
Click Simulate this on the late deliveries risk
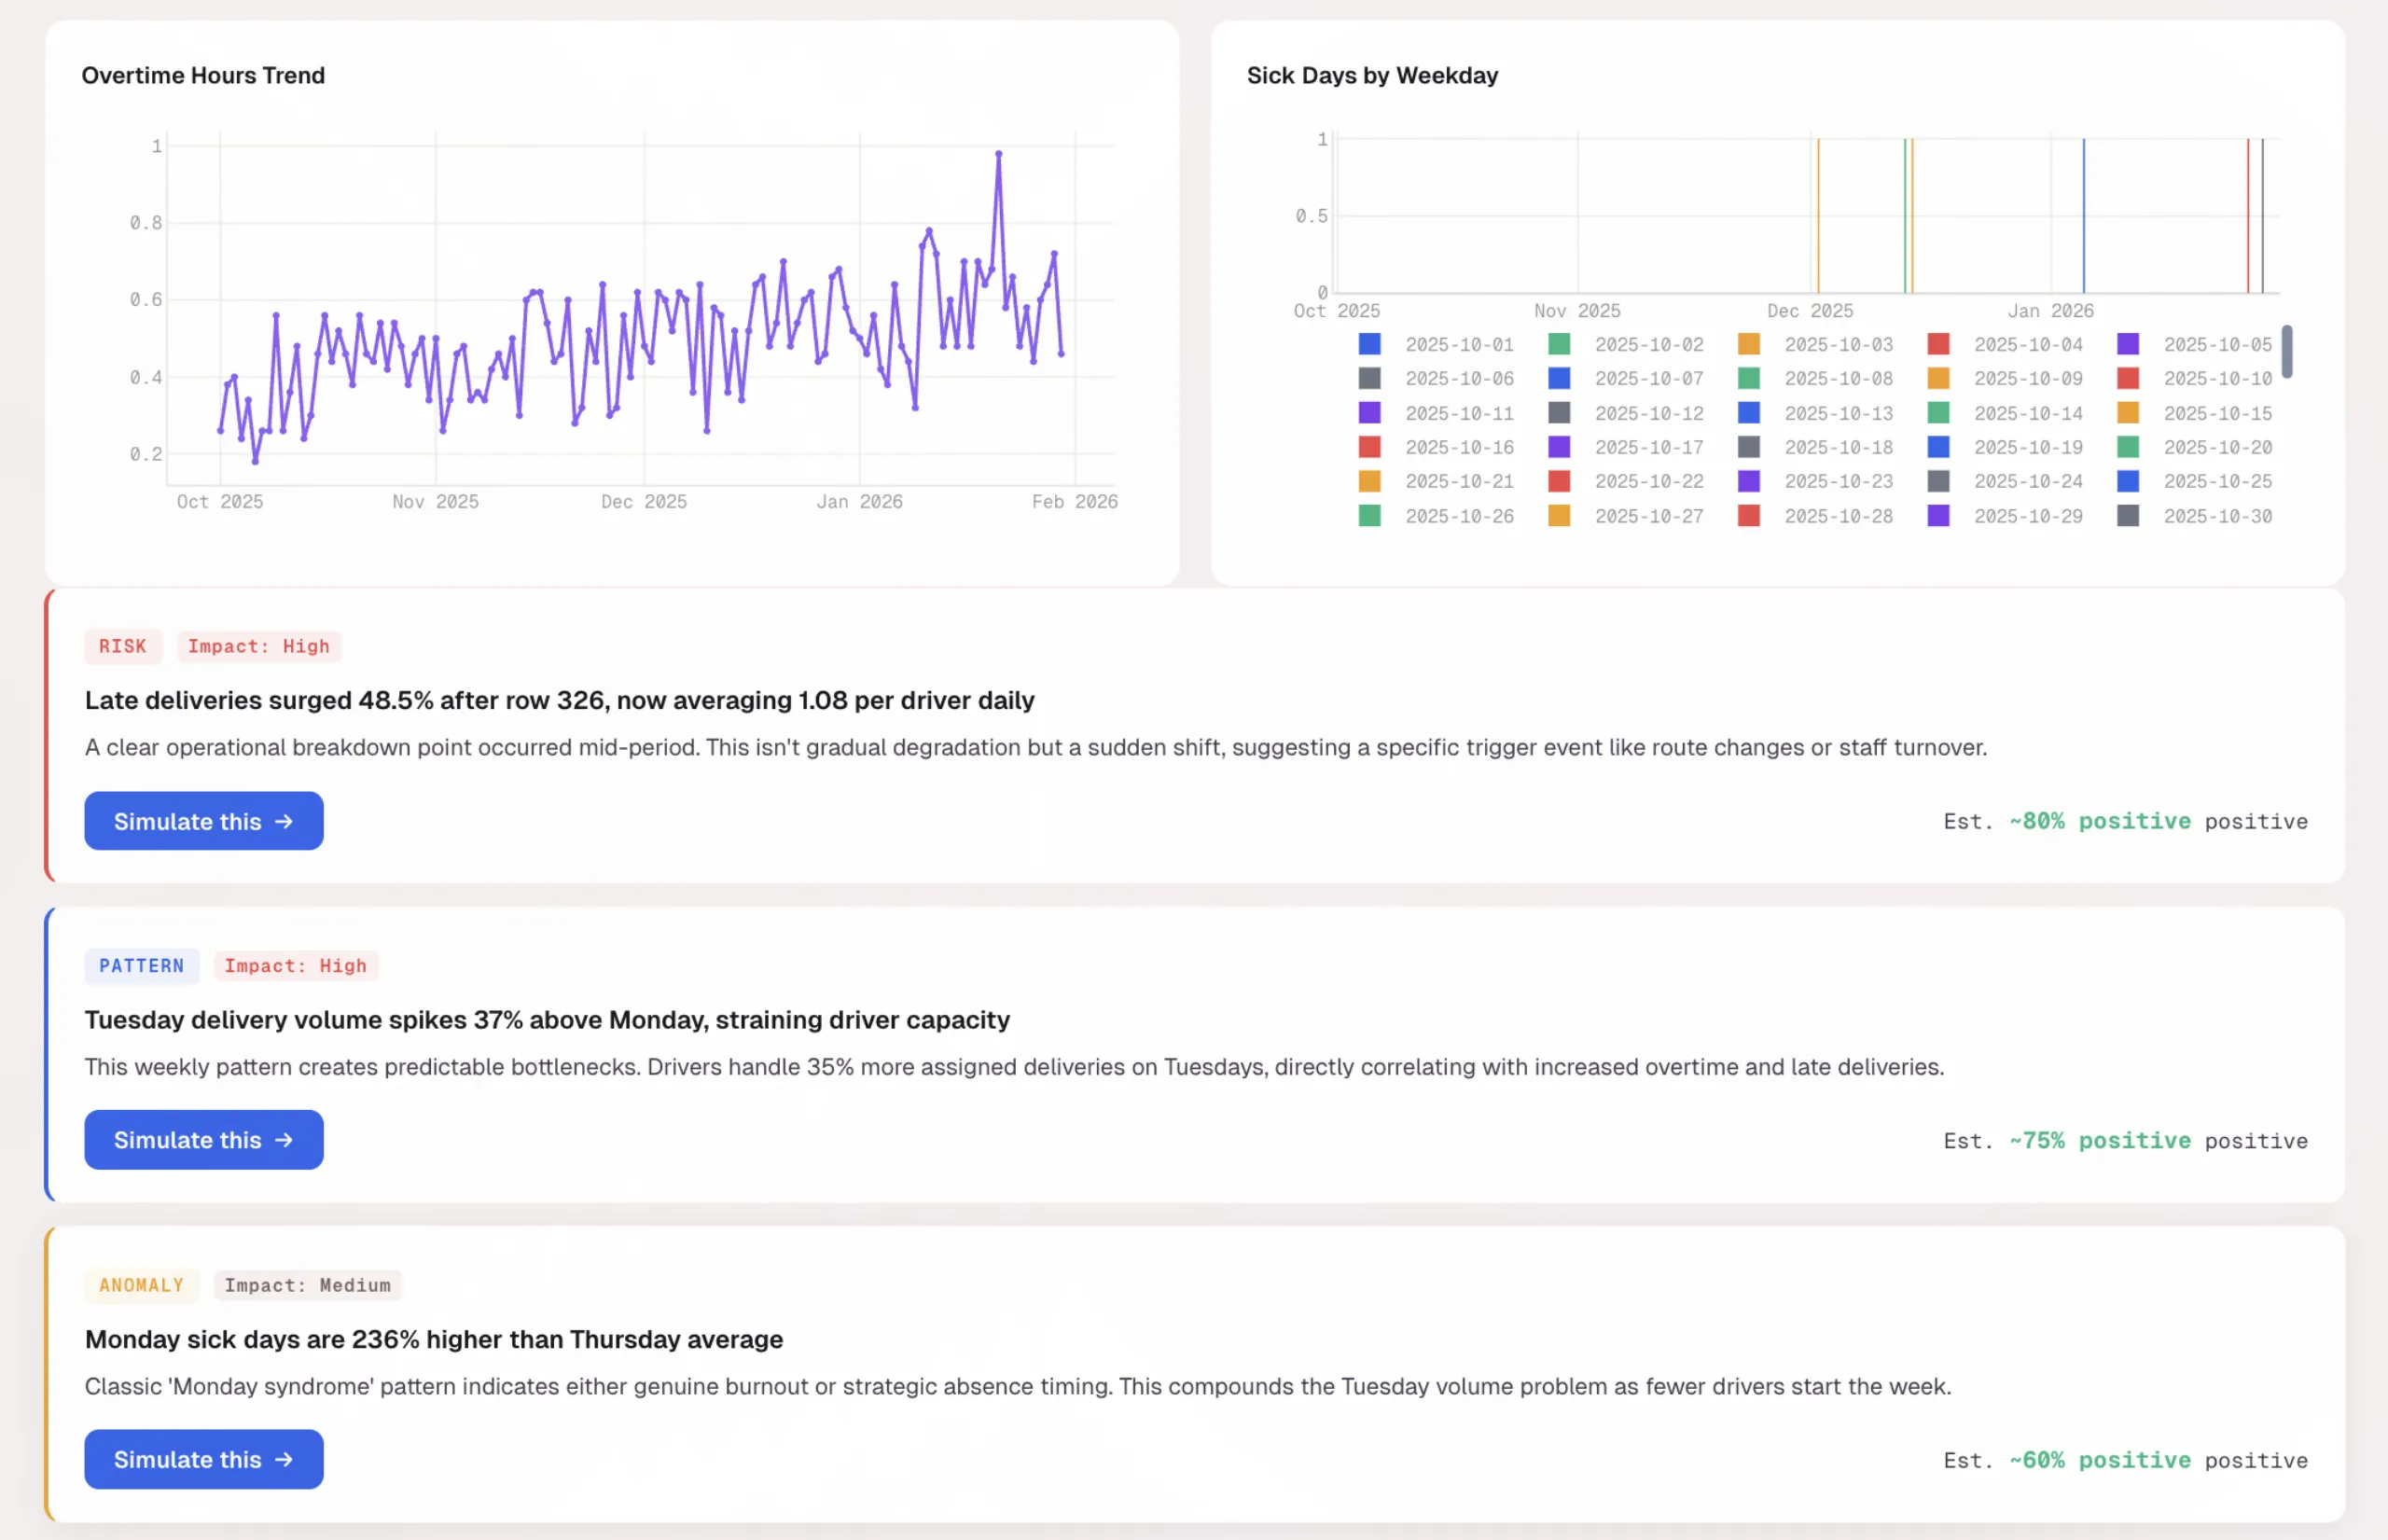pos(203,821)
